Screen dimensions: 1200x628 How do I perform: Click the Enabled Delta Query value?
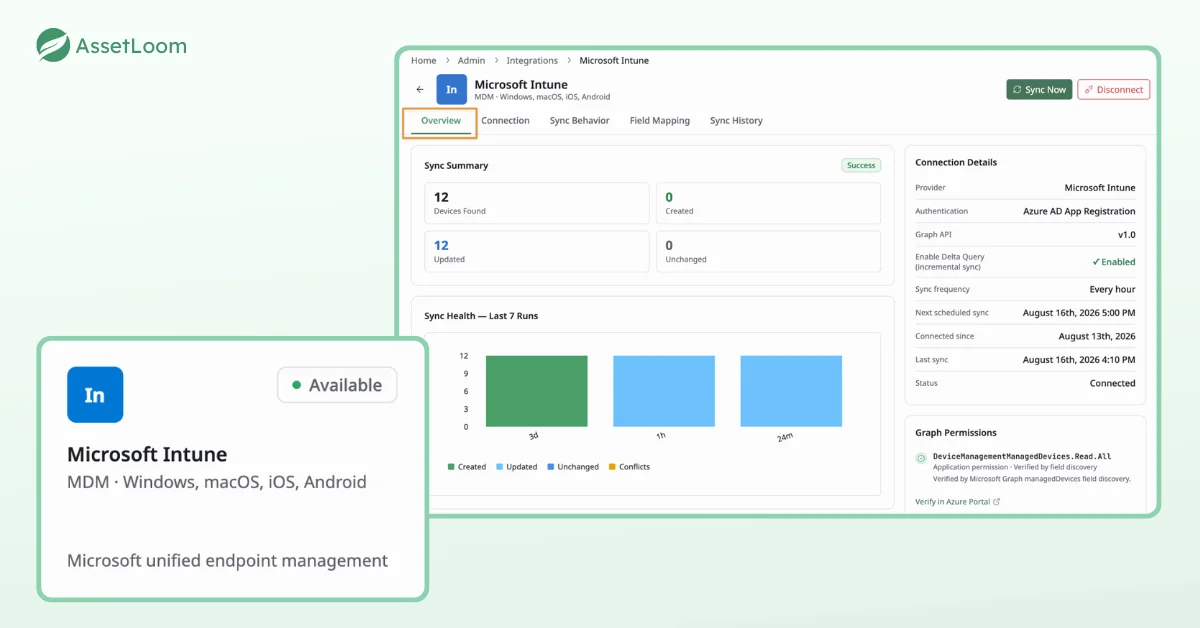1114,262
